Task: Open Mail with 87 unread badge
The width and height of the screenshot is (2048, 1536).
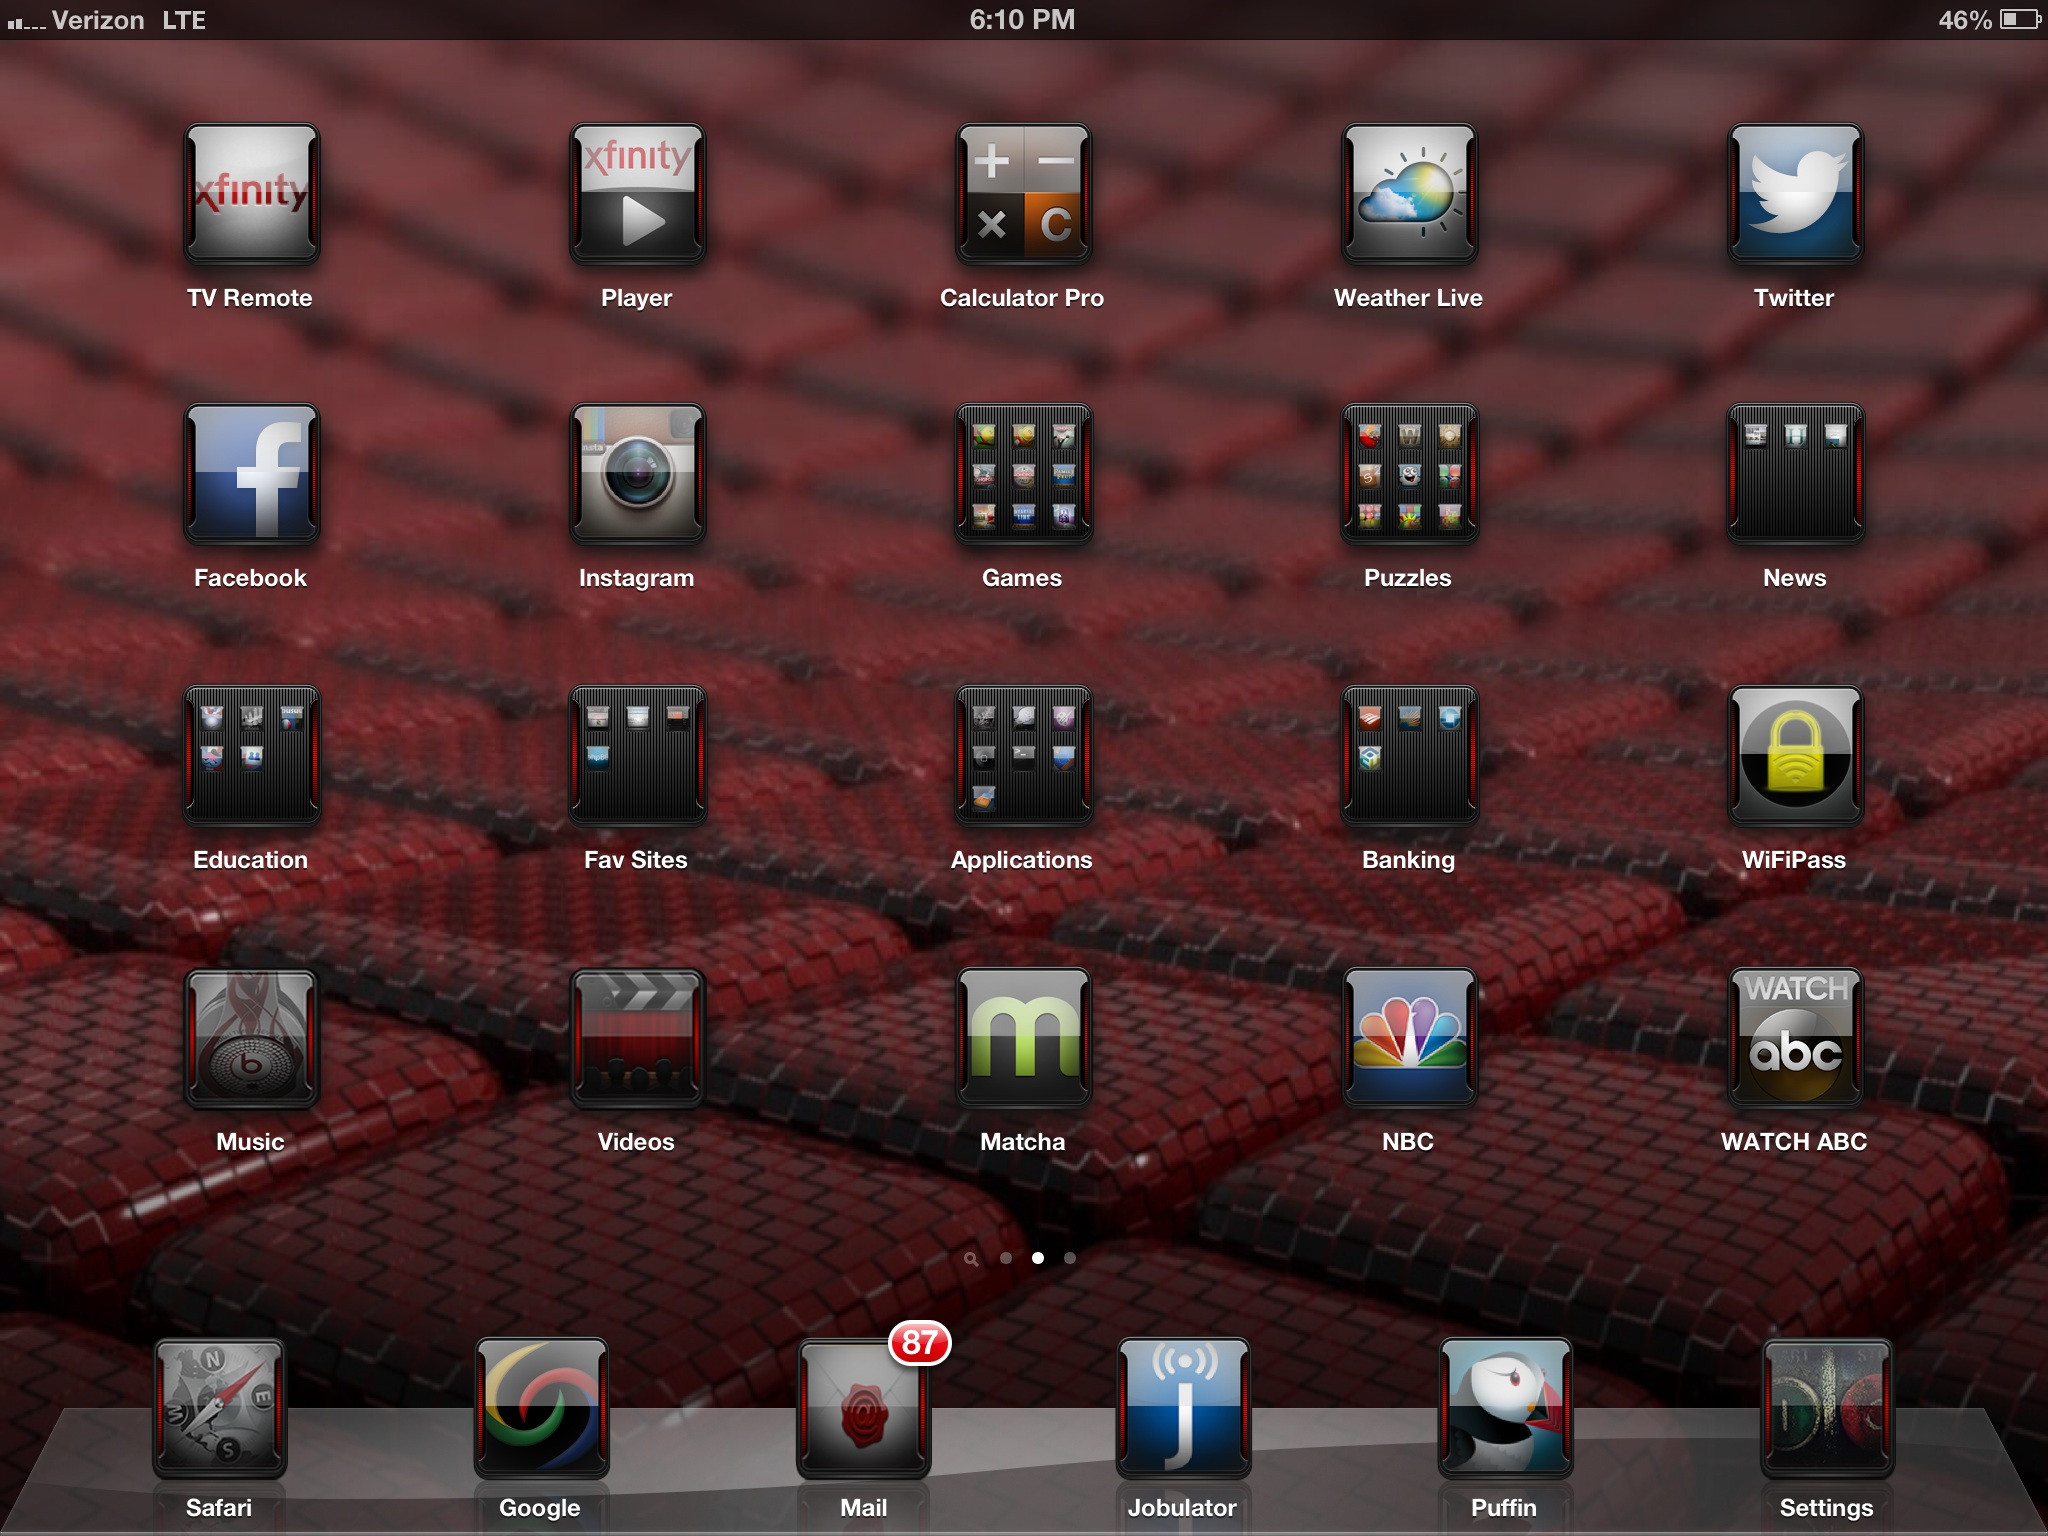Action: [864, 1408]
